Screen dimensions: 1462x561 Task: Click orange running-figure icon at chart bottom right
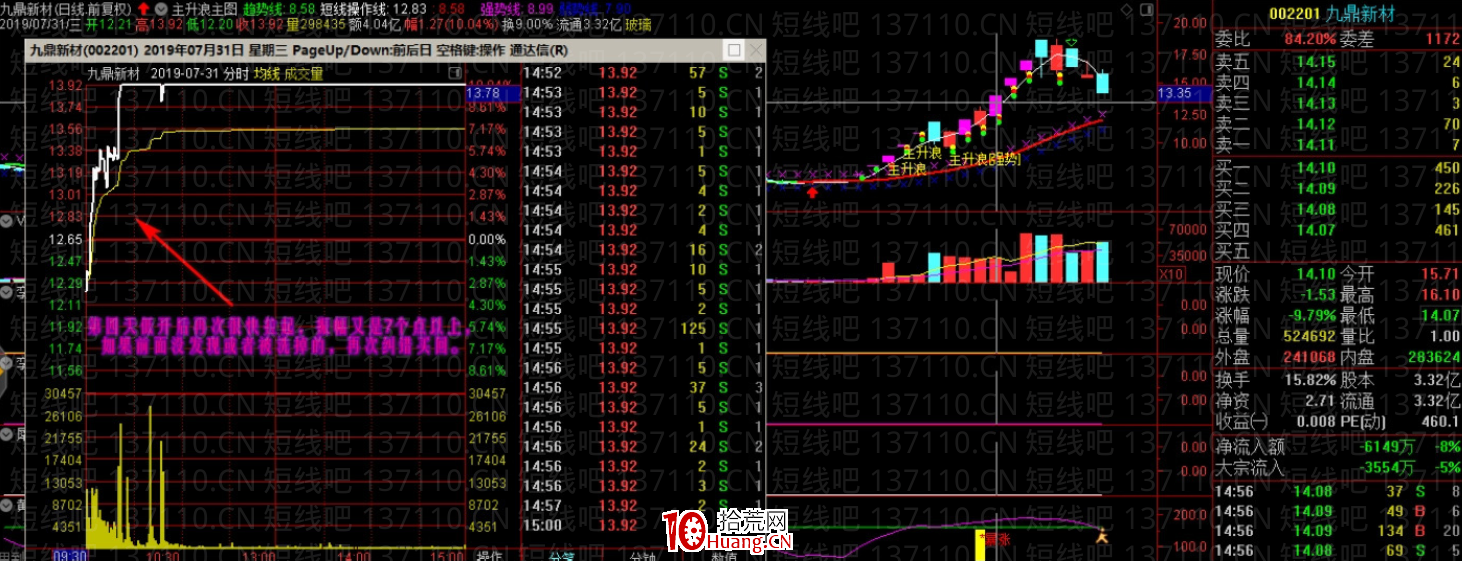[x=1103, y=537]
